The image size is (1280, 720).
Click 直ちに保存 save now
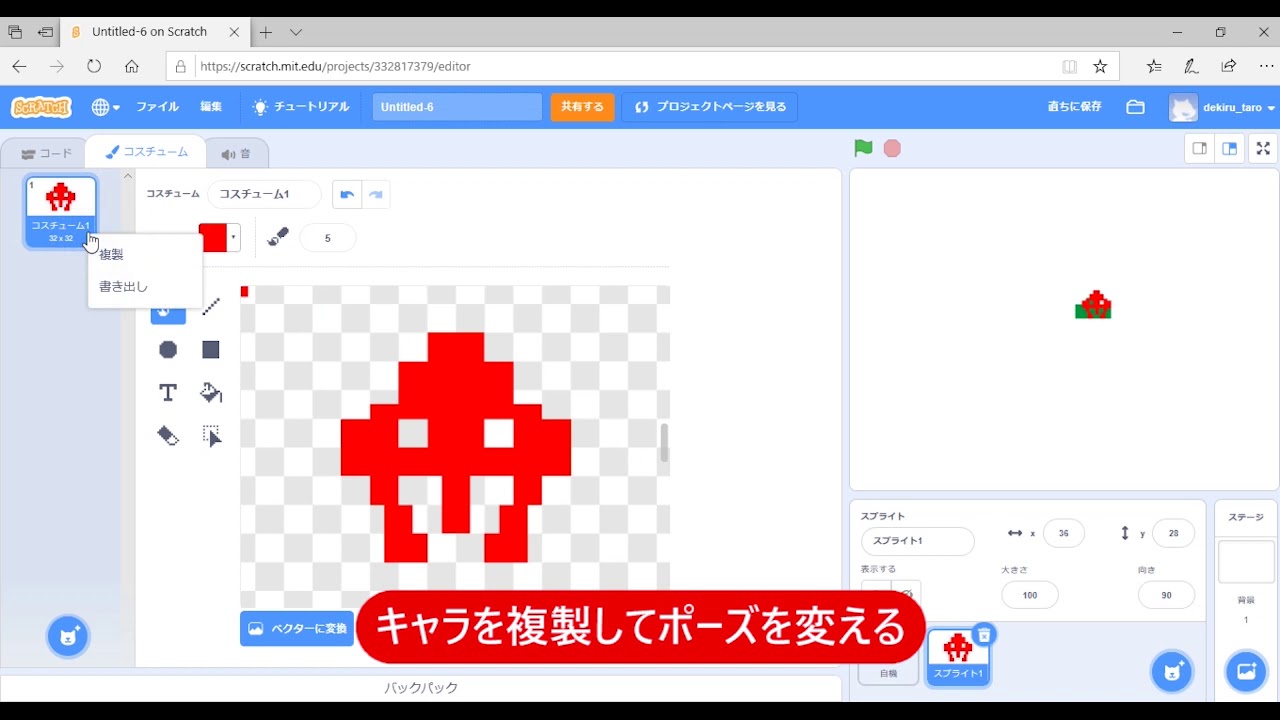[x=1074, y=107]
